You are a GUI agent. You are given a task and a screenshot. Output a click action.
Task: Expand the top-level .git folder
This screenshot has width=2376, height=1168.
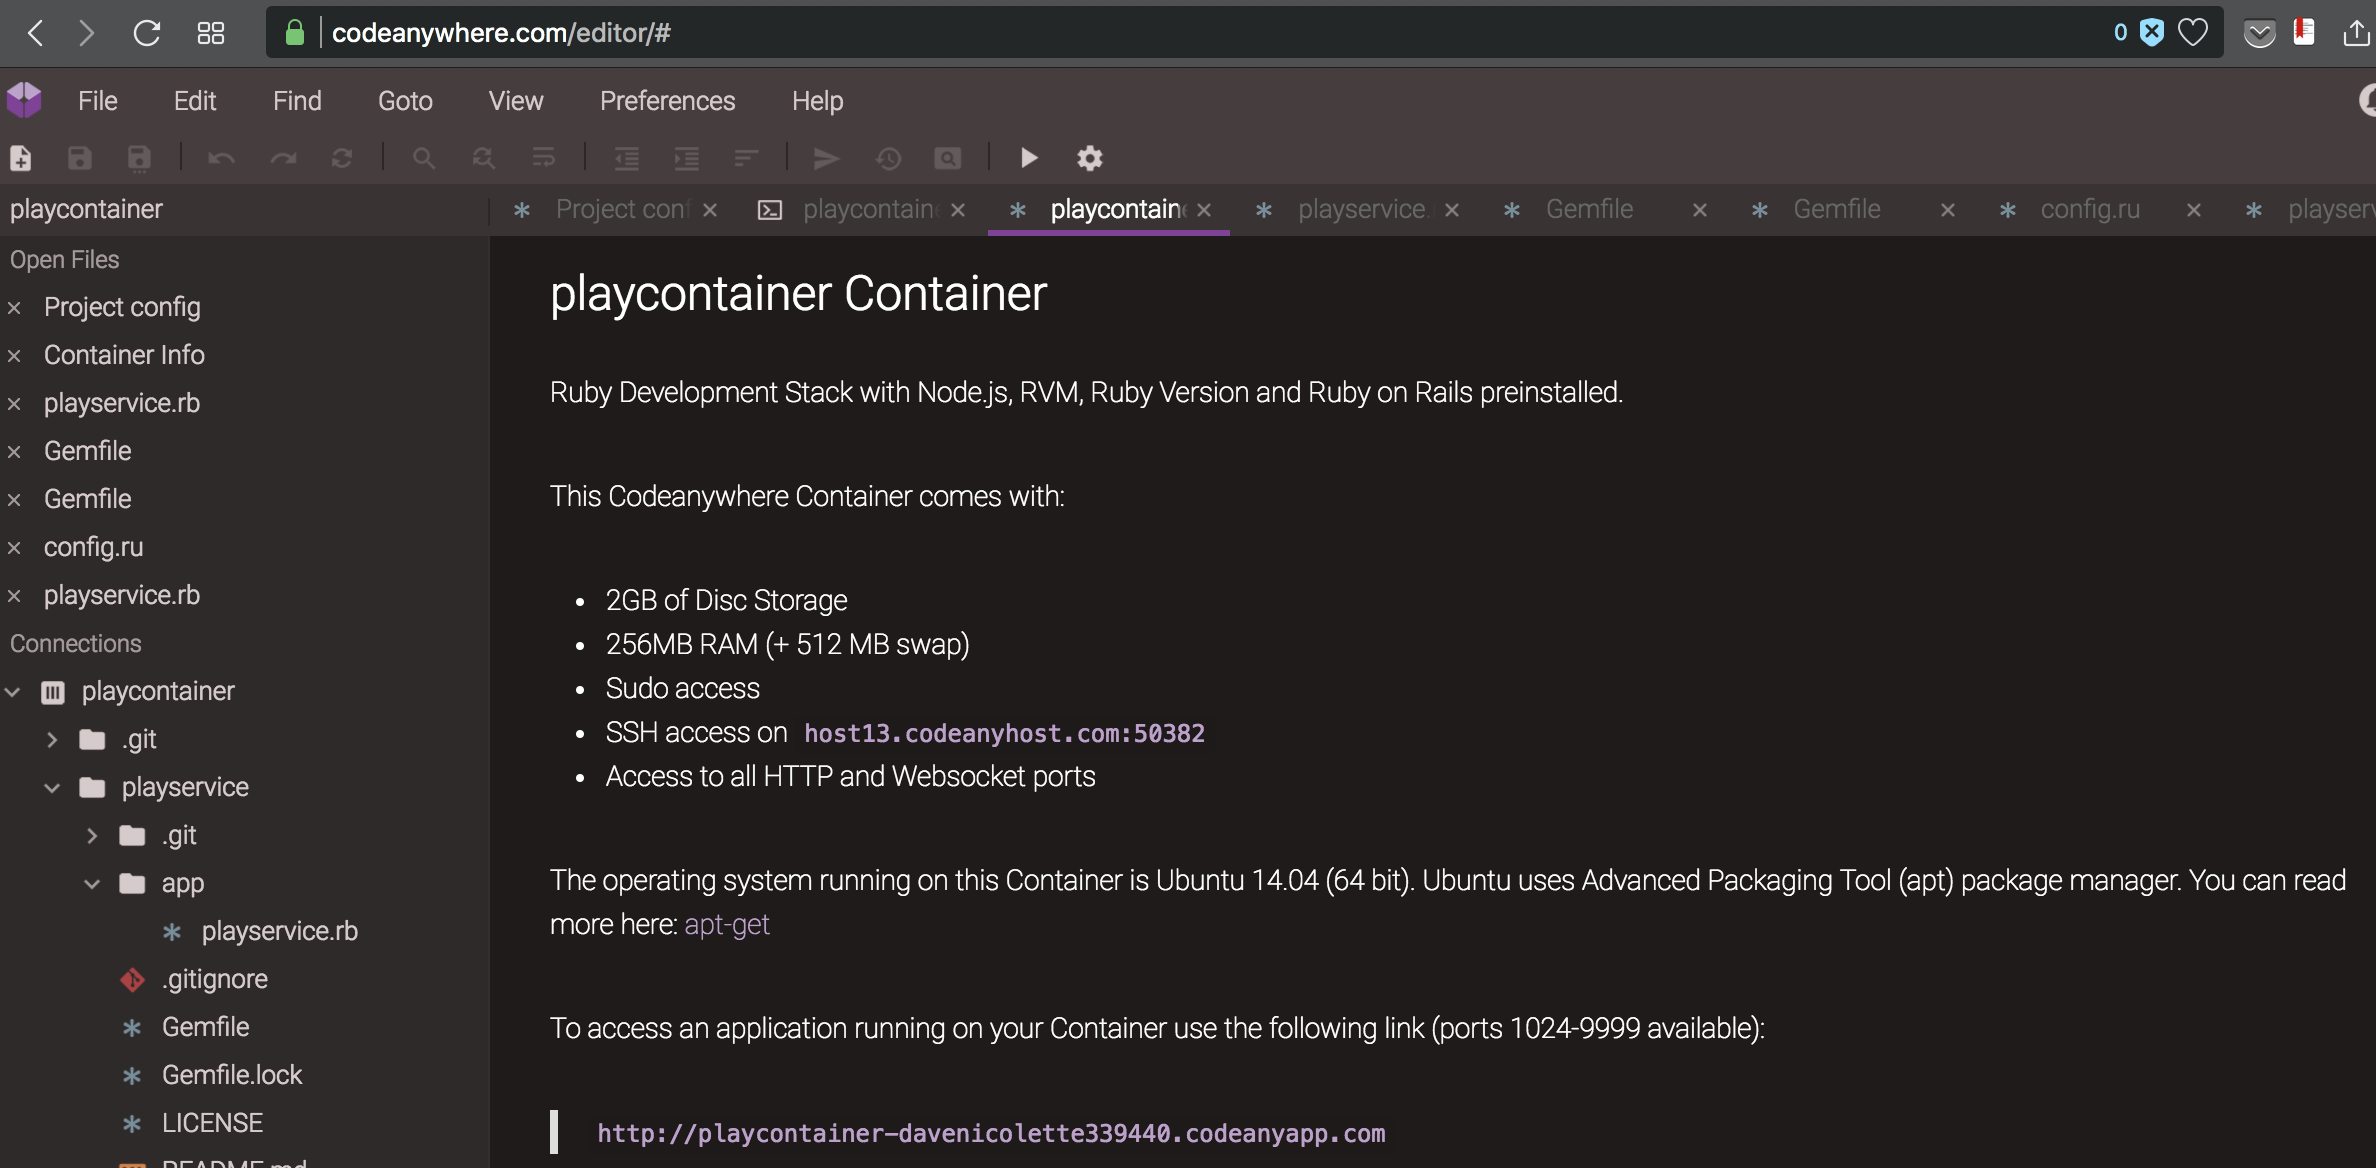[52, 739]
